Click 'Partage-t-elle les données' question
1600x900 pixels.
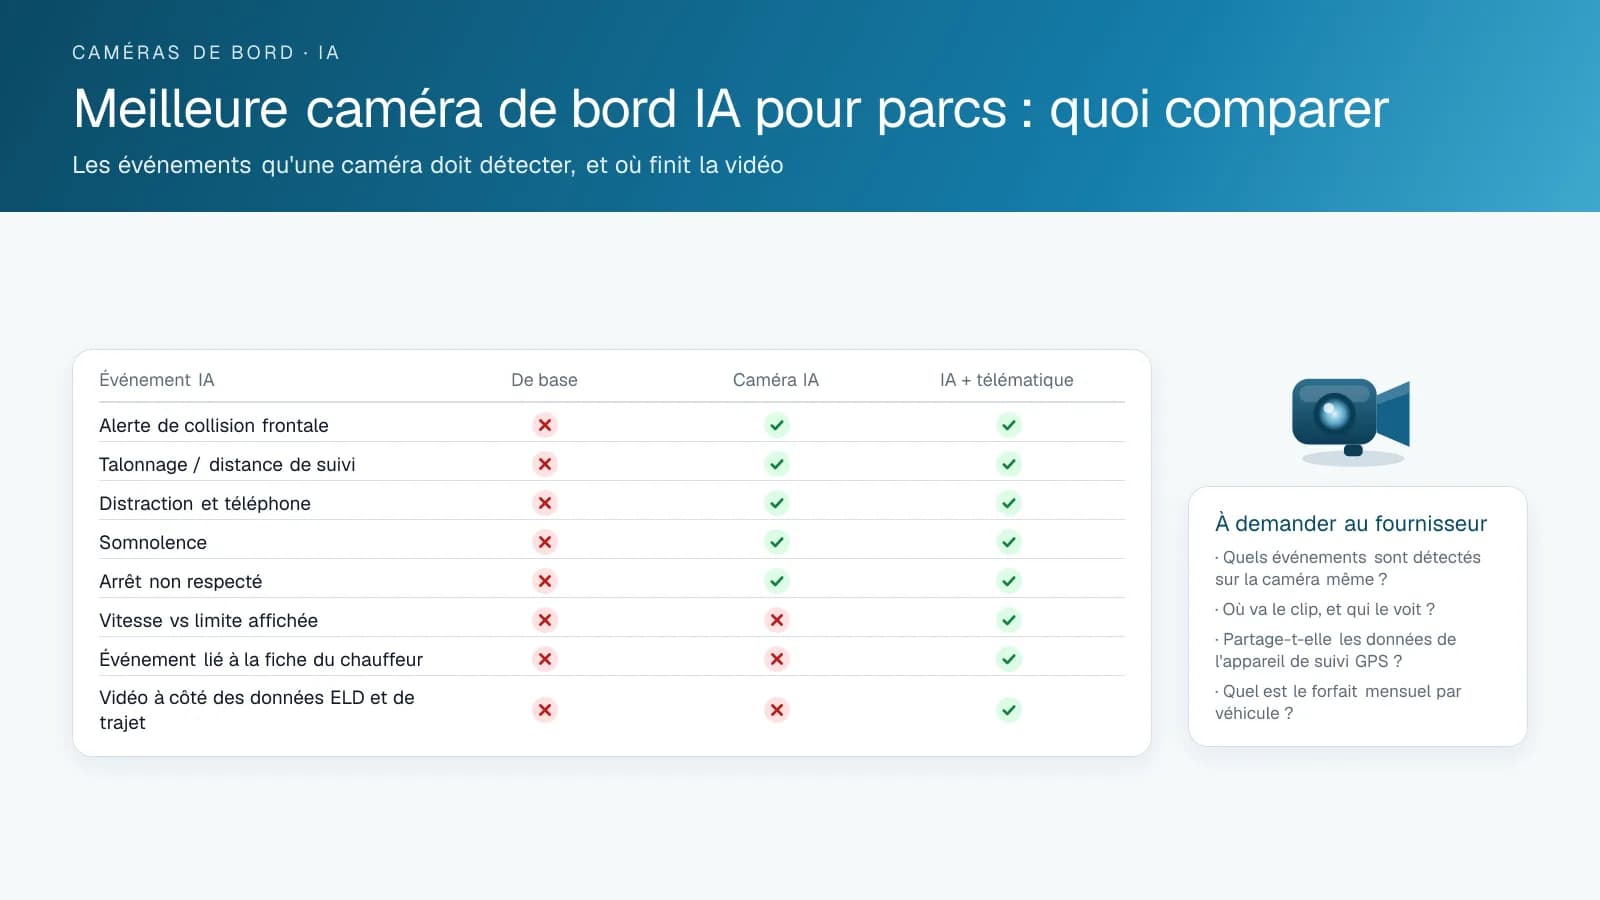[1336, 650]
